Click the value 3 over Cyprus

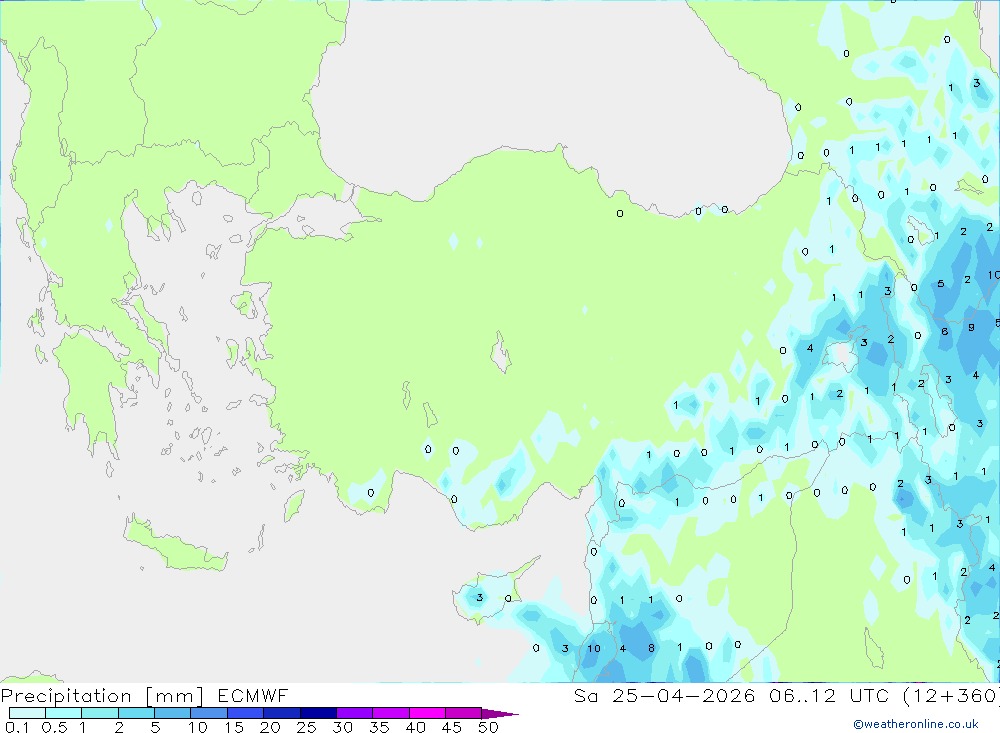click(480, 598)
